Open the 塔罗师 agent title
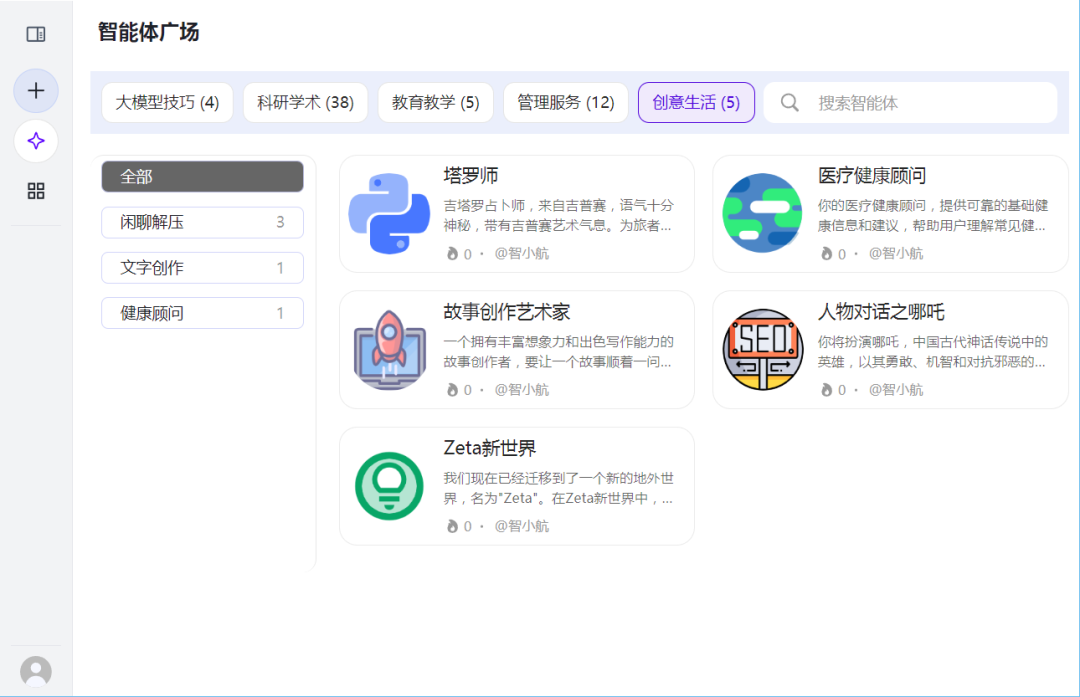Viewport: 1080px width, 697px height. (x=470, y=176)
